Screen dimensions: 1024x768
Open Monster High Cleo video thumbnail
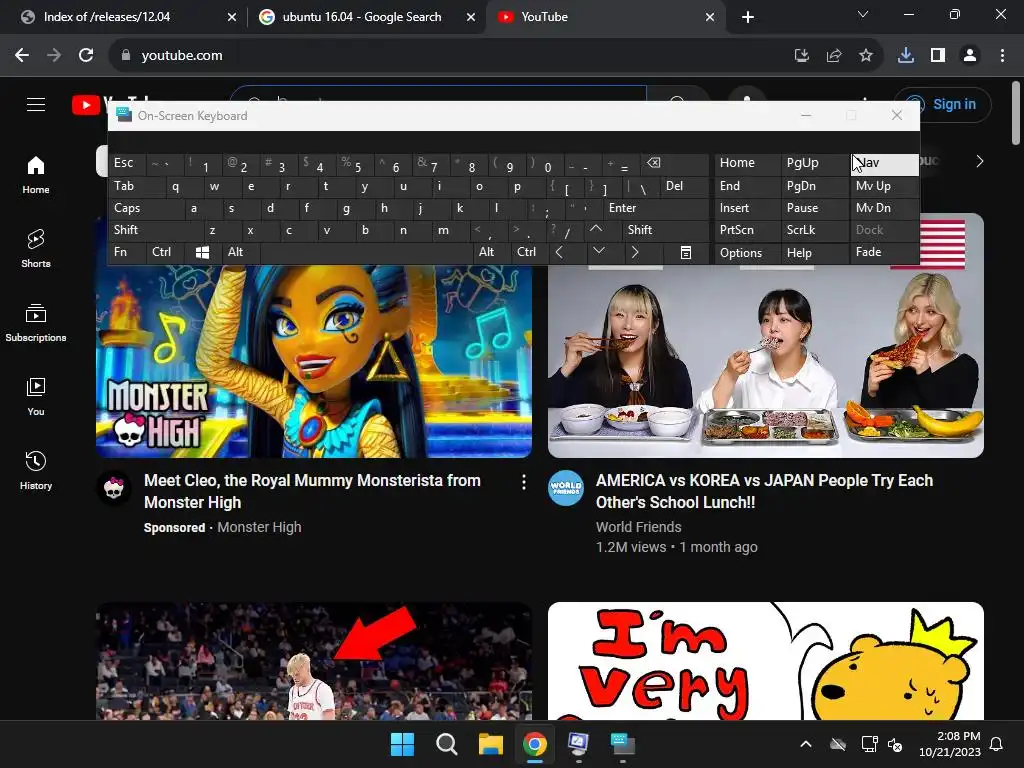(x=314, y=360)
